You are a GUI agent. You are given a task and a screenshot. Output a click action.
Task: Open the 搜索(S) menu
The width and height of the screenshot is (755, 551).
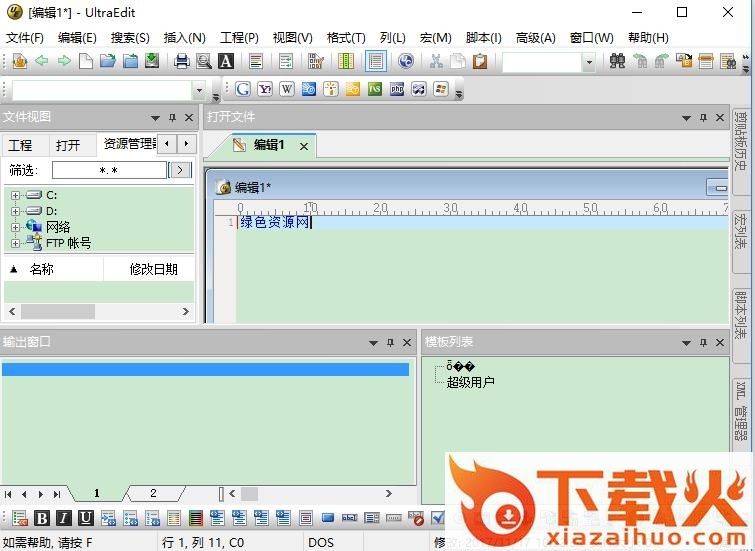[130, 38]
